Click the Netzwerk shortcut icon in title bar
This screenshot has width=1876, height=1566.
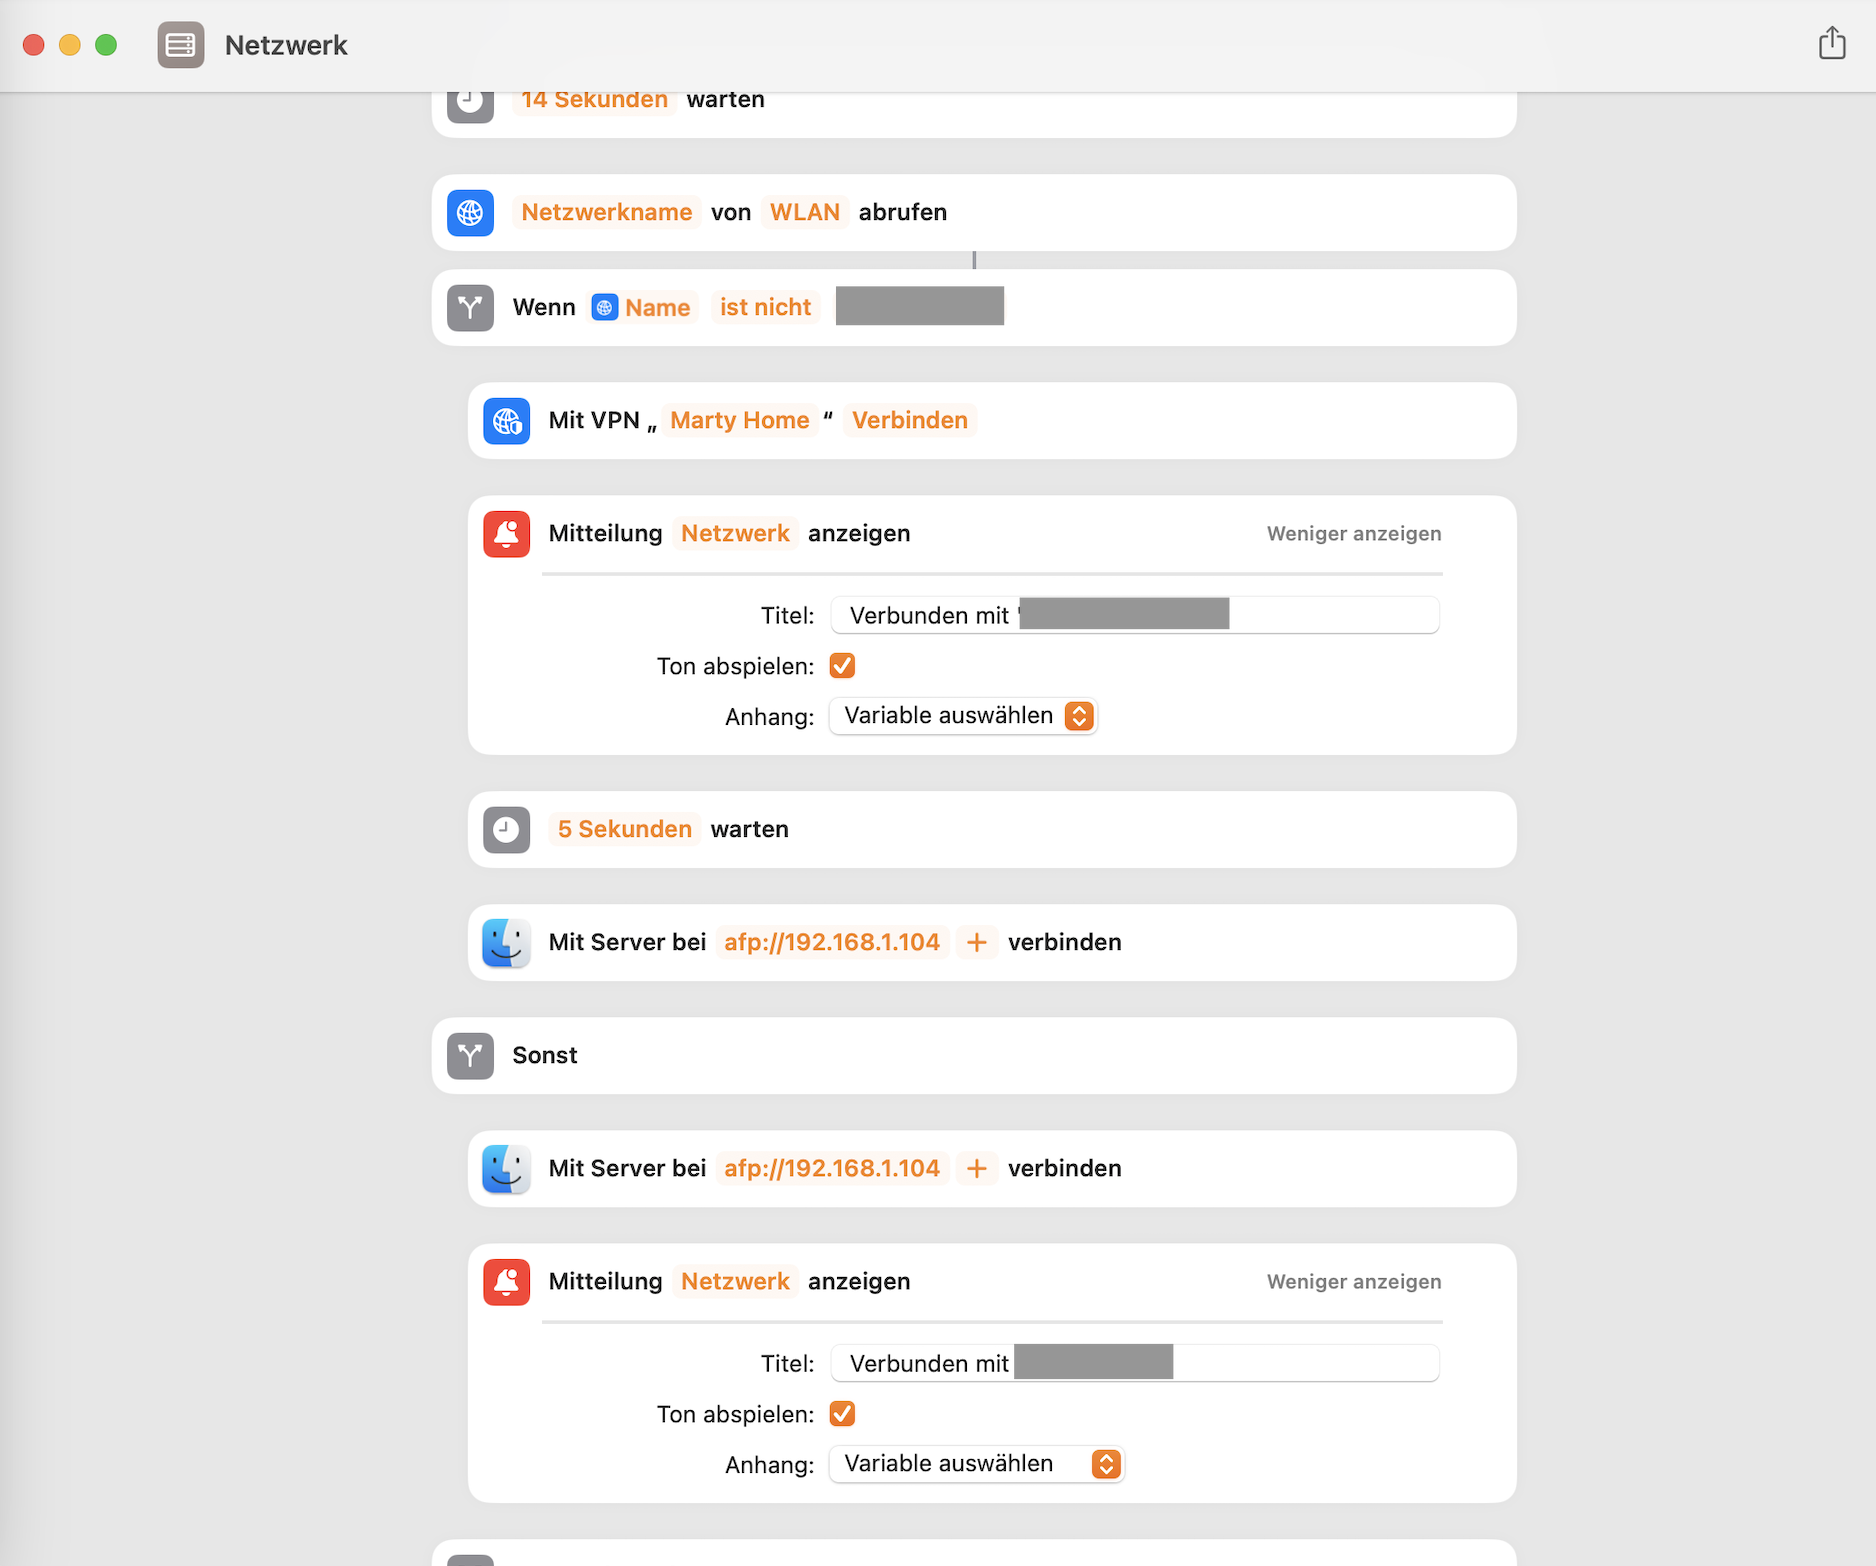[181, 45]
